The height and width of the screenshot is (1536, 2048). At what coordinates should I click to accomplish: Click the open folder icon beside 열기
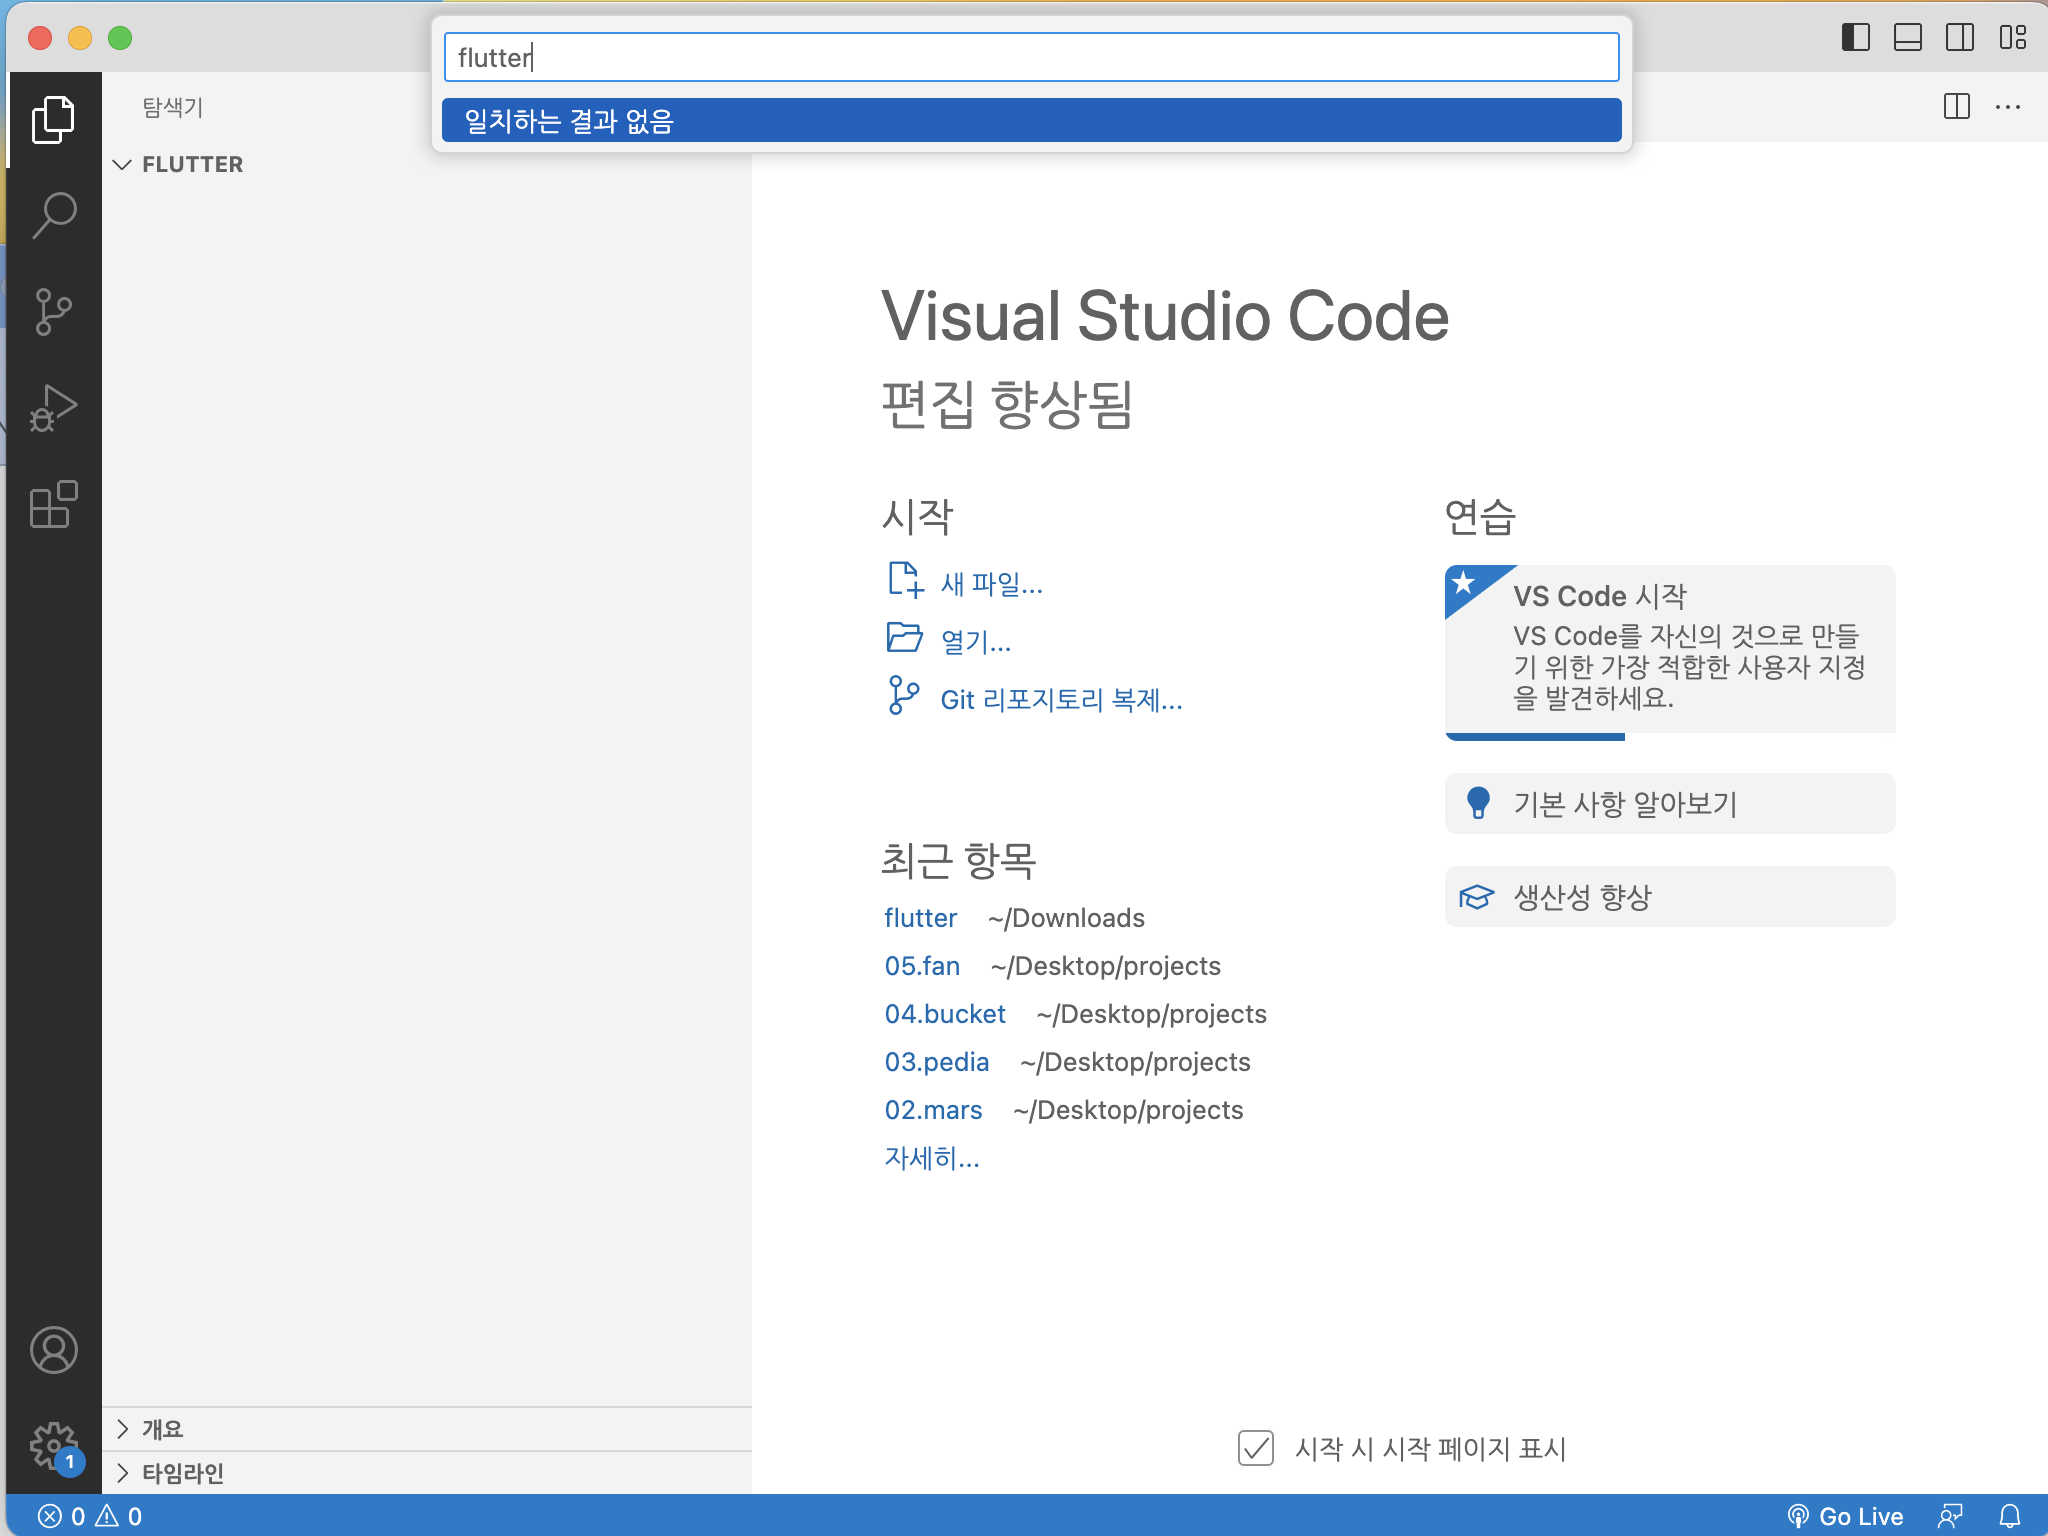[905, 638]
